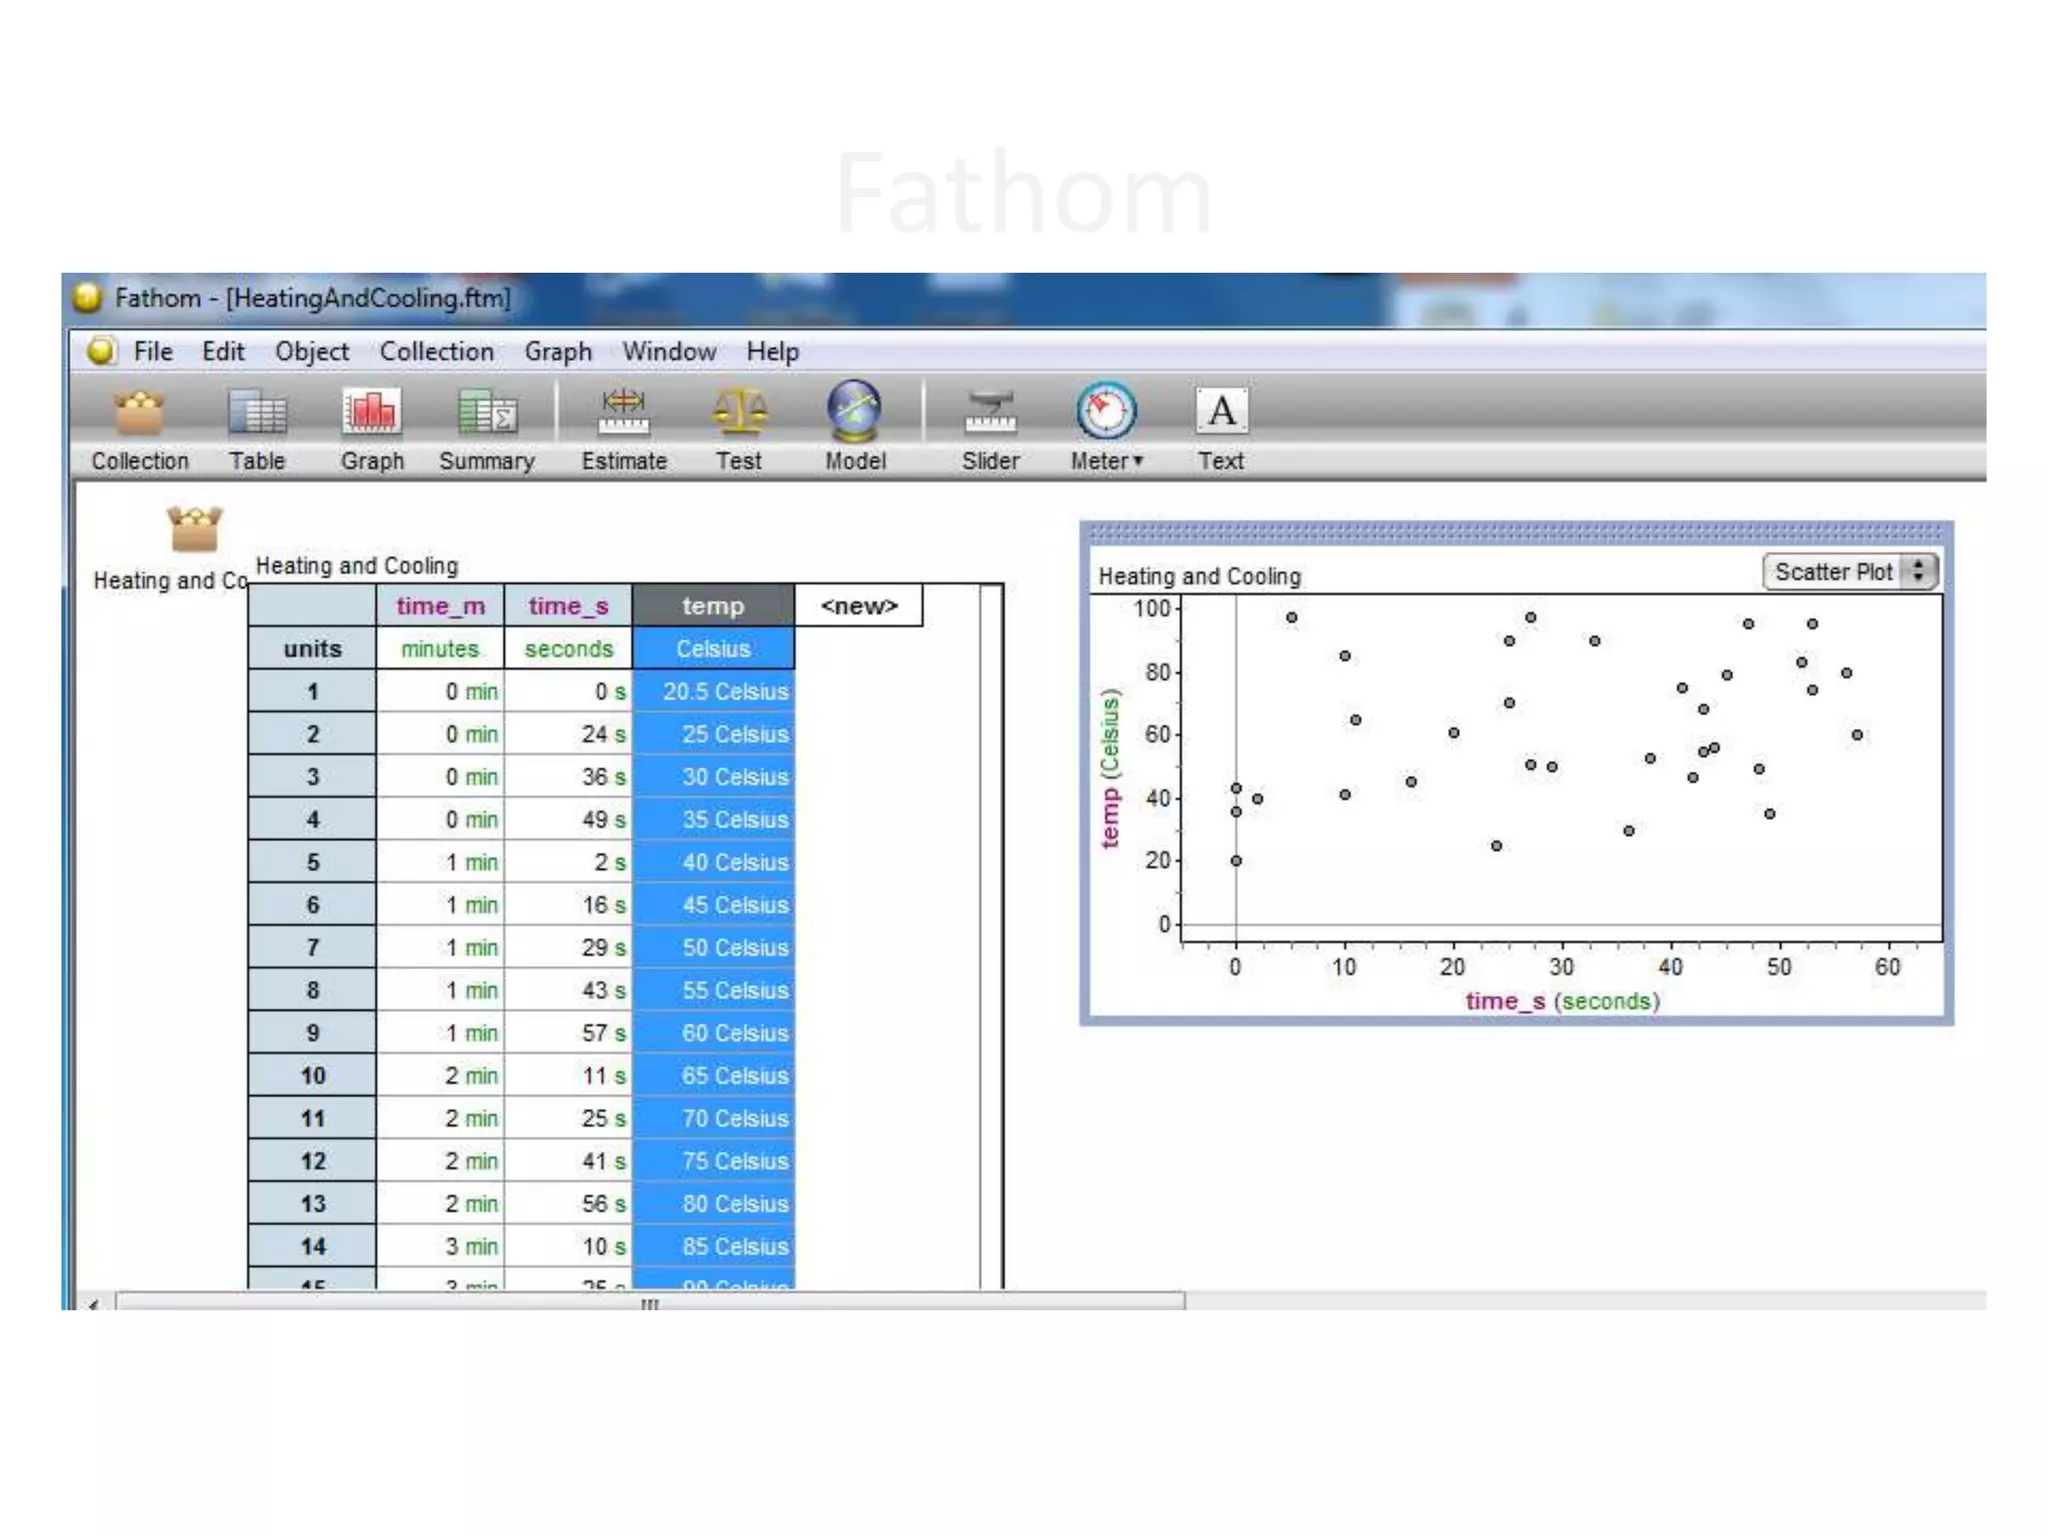Click the Slider toolbar icon

point(990,413)
